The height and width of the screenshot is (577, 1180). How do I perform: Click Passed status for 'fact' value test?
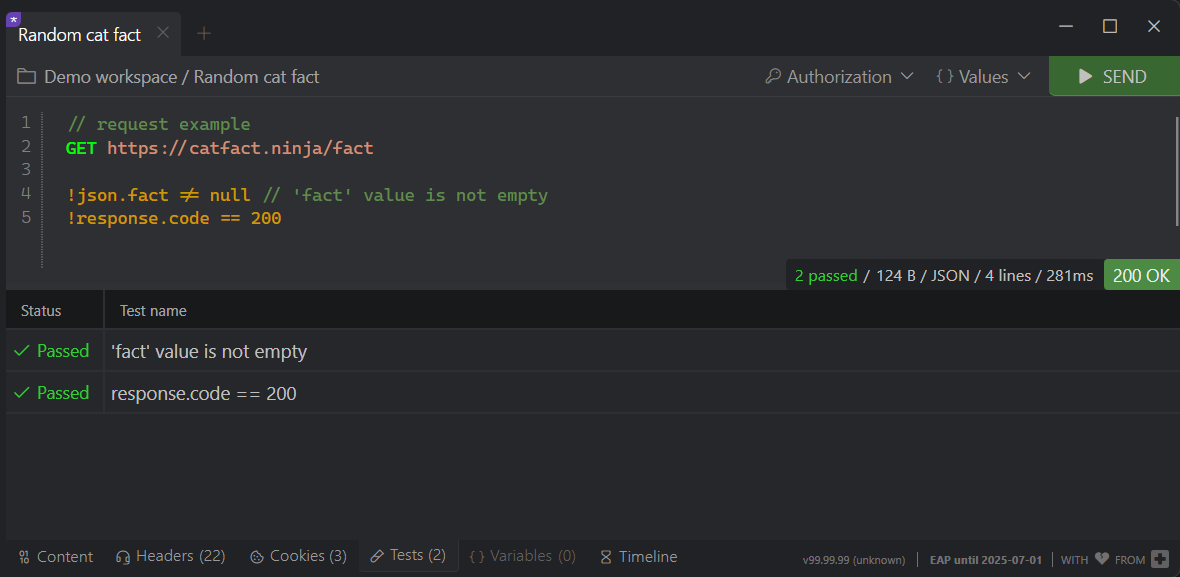[63, 351]
